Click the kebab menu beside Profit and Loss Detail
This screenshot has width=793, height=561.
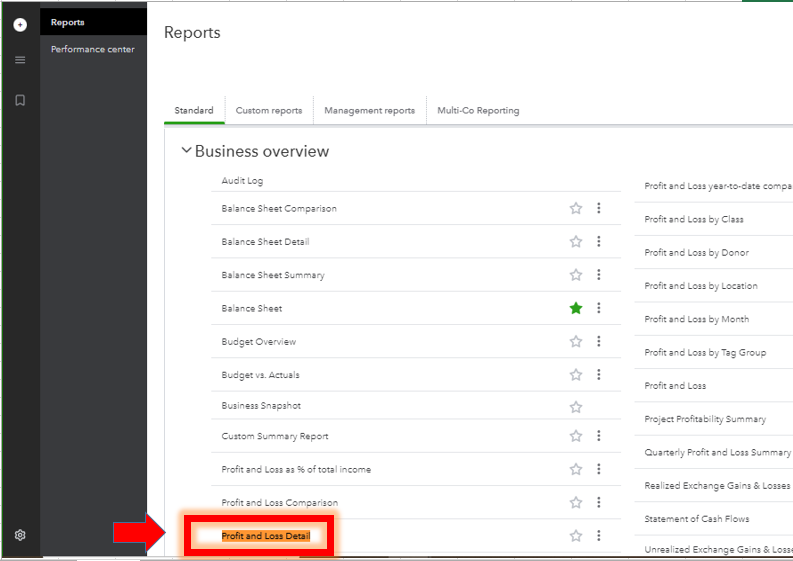(599, 535)
